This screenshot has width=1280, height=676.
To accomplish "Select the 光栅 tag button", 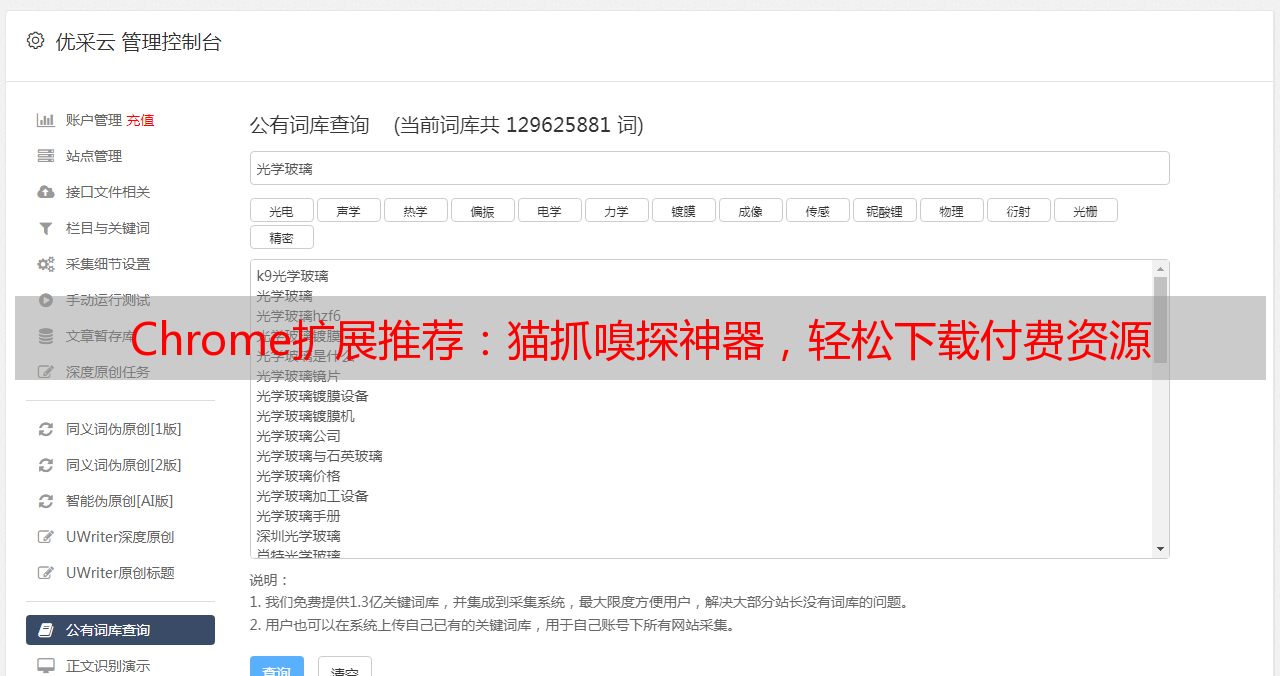I will [x=1086, y=210].
